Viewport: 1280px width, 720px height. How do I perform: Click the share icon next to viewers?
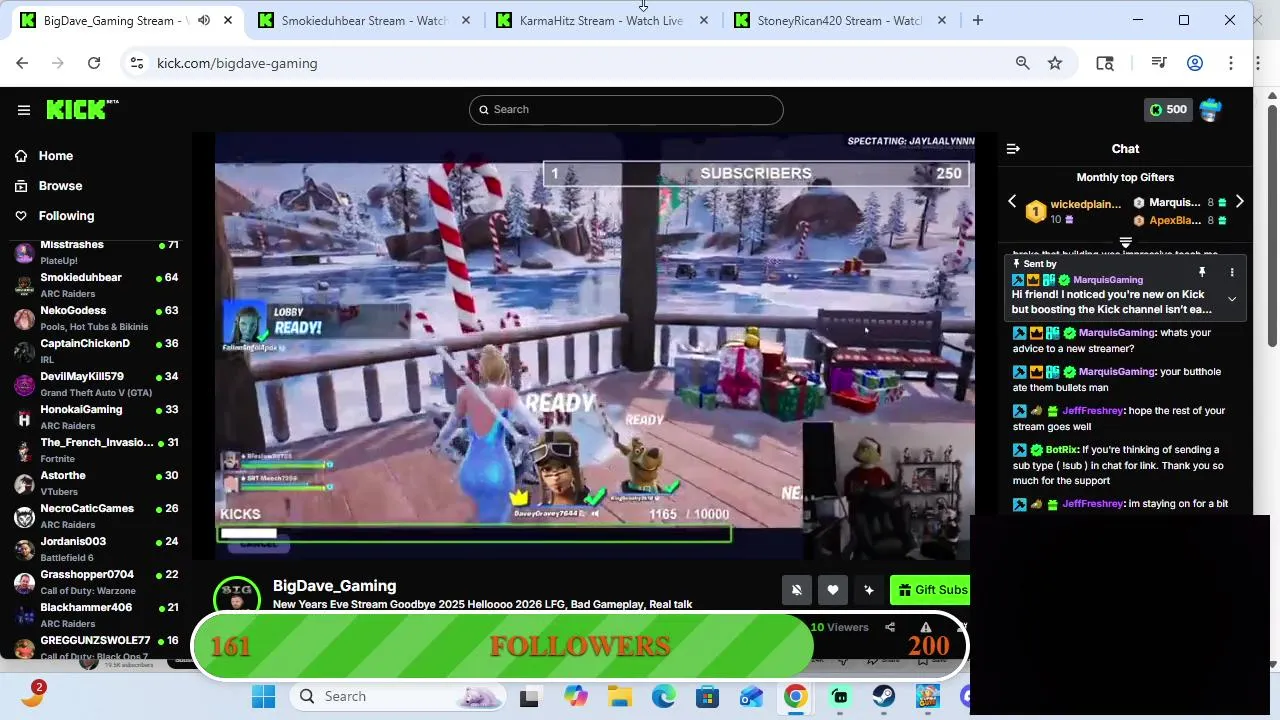[x=890, y=627]
